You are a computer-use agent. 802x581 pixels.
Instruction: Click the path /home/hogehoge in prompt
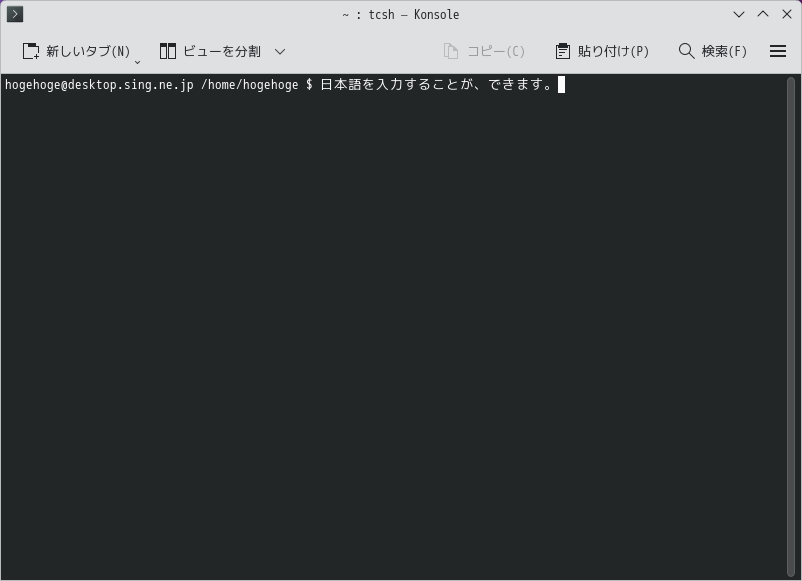coord(250,84)
